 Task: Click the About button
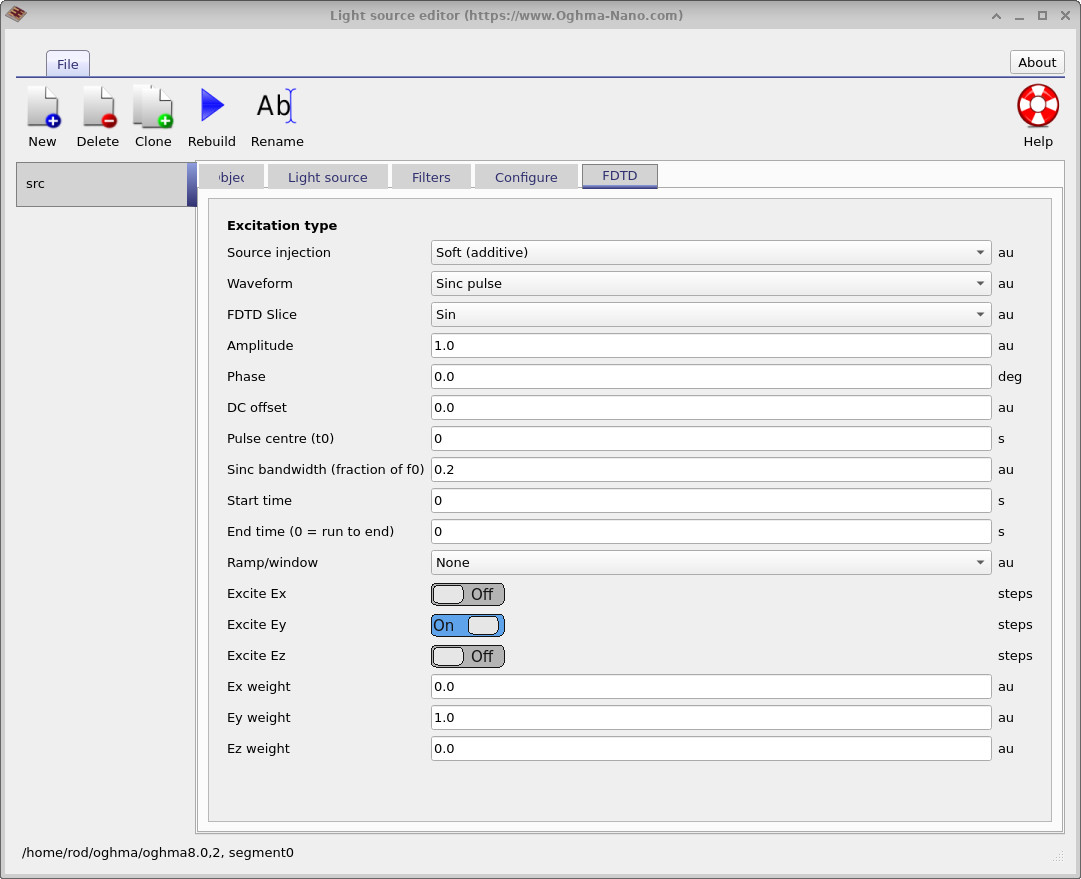1036,62
